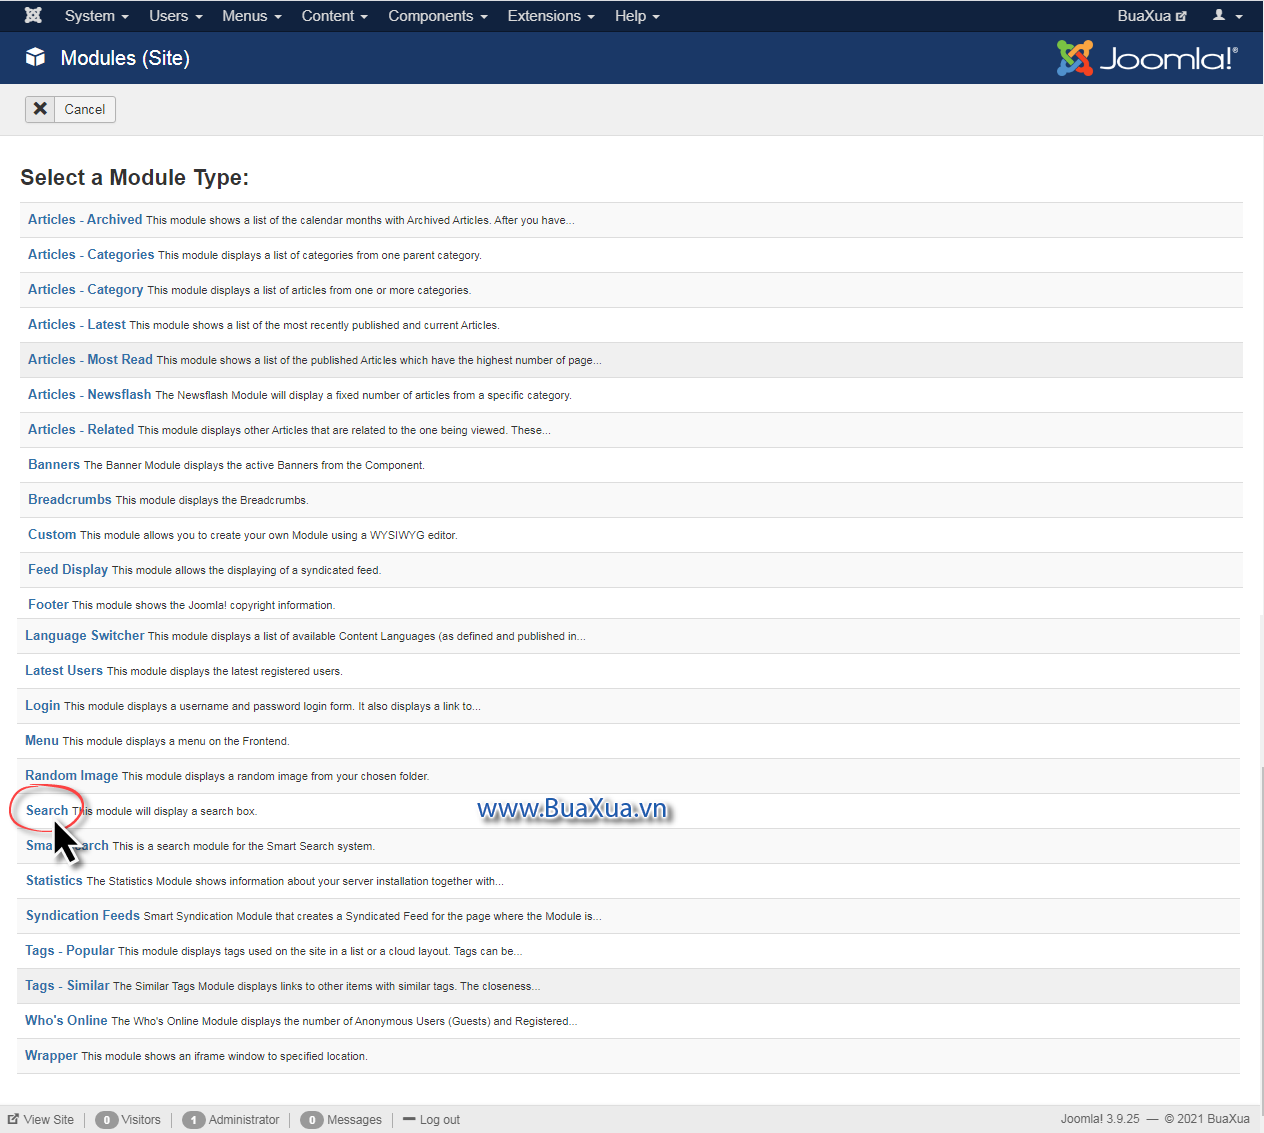Select the Feed Display module
This screenshot has width=1264, height=1133.
click(x=68, y=569)
